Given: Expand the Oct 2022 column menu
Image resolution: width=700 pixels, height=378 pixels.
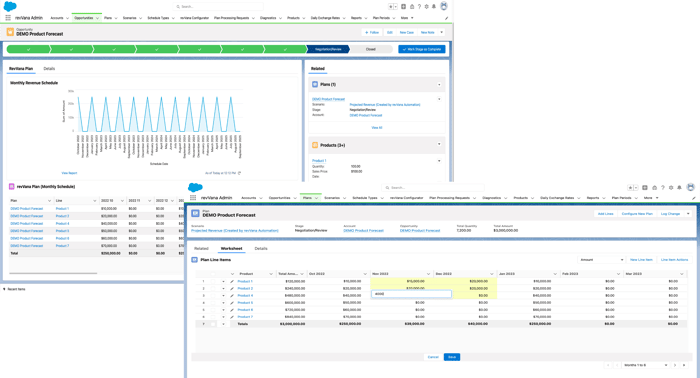Looking at the screenshot, I should point(365,274).
